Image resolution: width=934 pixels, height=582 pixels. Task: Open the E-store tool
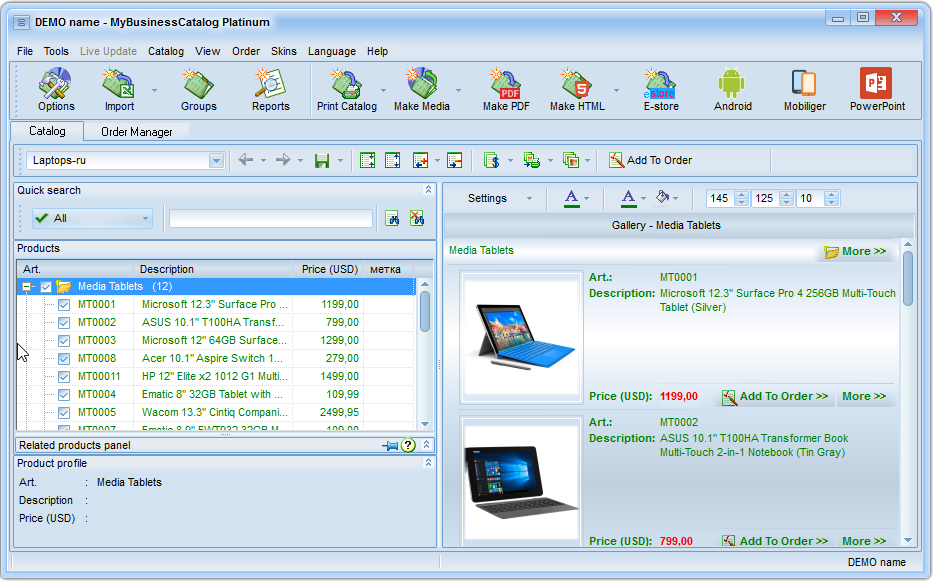661,90
